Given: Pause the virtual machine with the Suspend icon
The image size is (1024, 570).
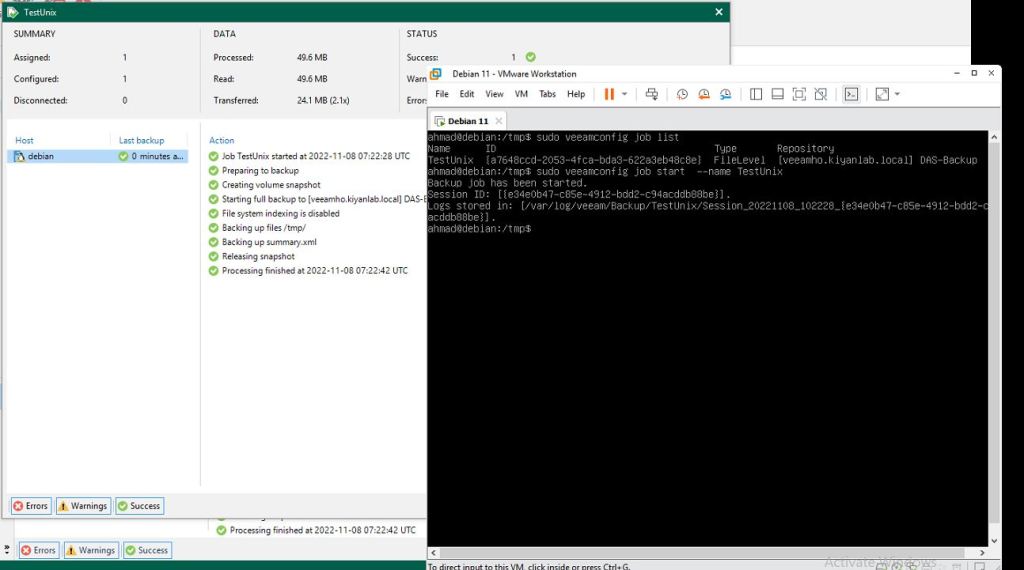Looking at the screenshot, I should 608,94.
